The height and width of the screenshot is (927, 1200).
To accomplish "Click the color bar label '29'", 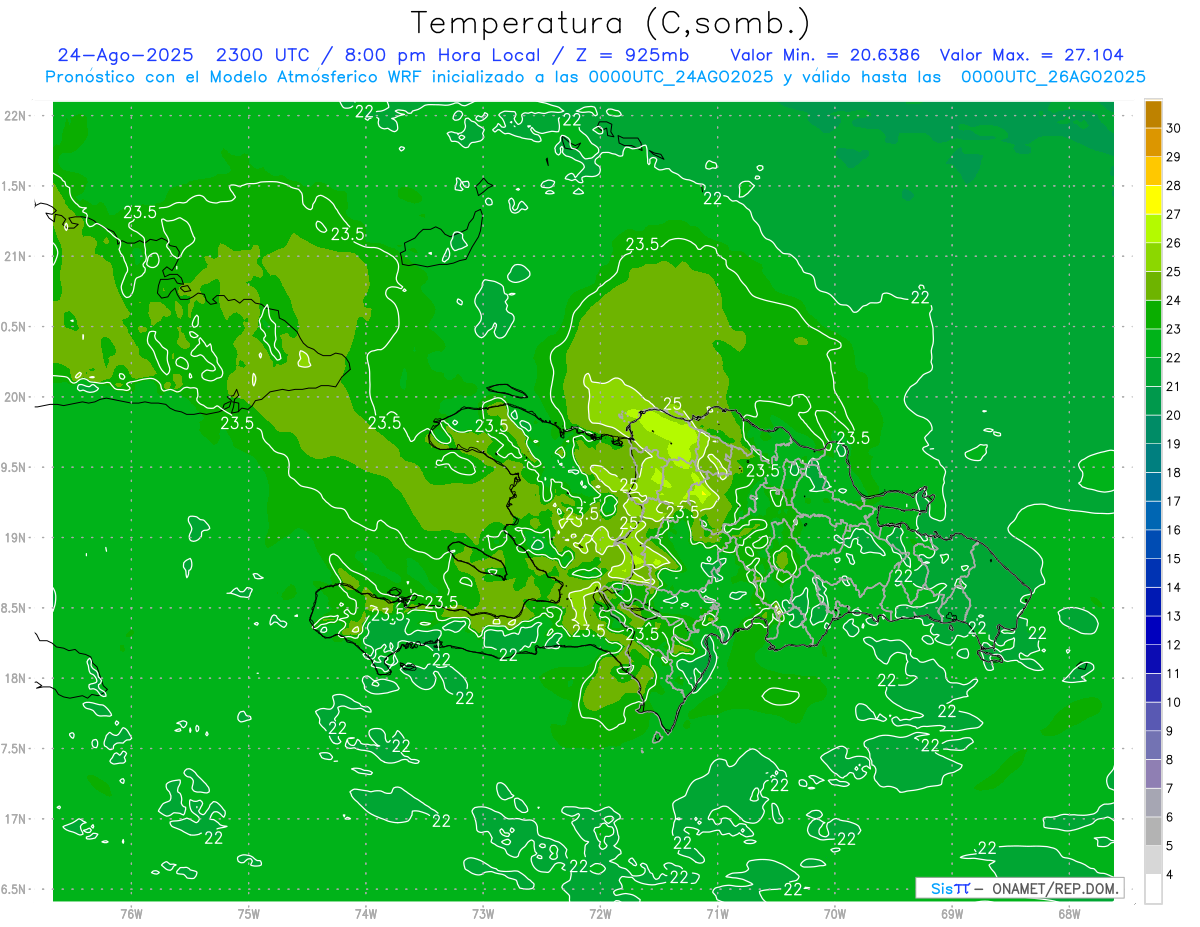I will tap(1174, 157).
